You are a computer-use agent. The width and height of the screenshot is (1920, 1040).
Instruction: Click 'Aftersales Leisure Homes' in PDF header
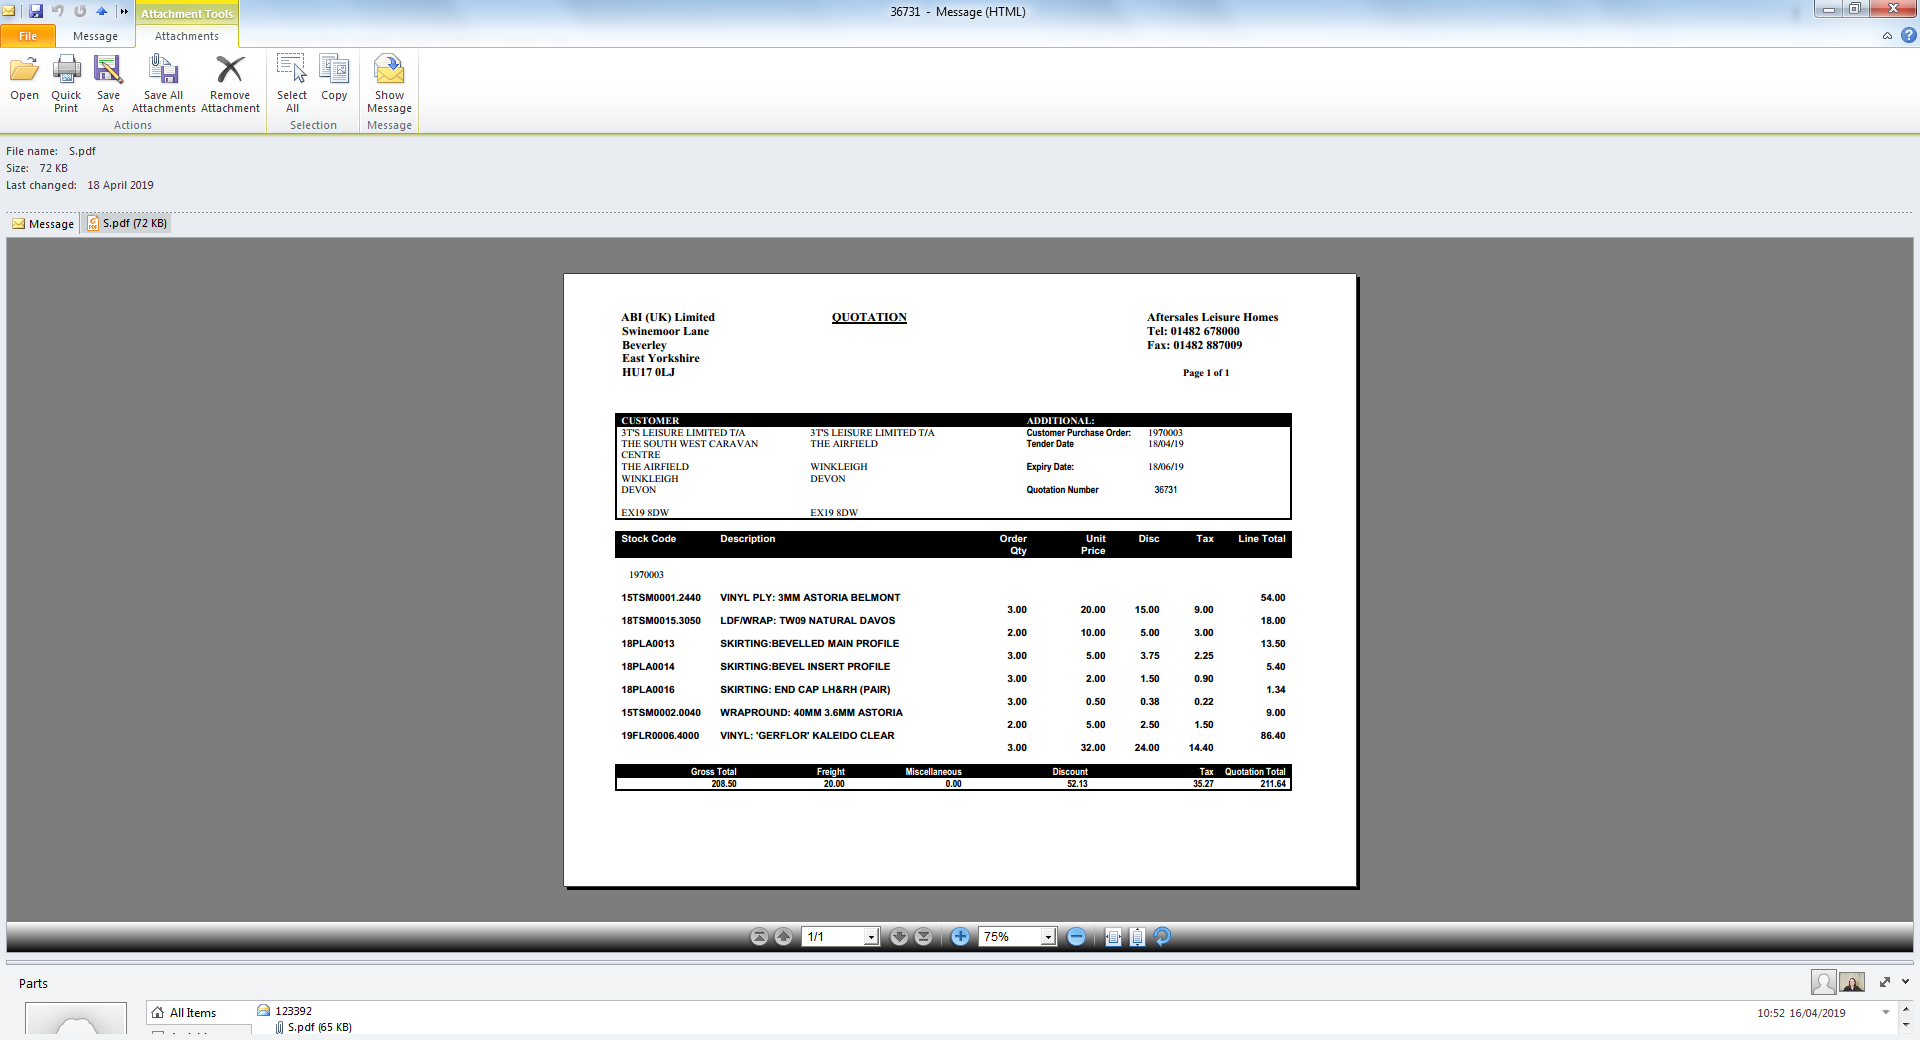tap(1212, 317)
